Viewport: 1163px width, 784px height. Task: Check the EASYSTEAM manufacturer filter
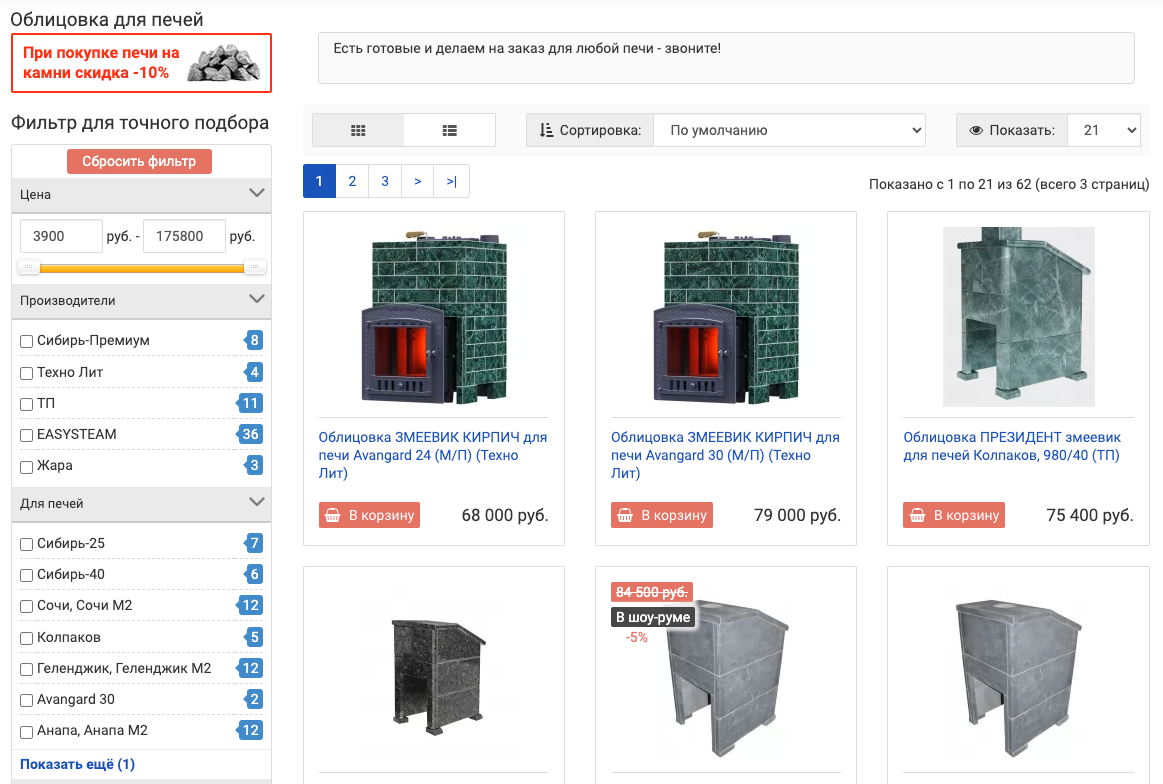(x=27, y=436)
